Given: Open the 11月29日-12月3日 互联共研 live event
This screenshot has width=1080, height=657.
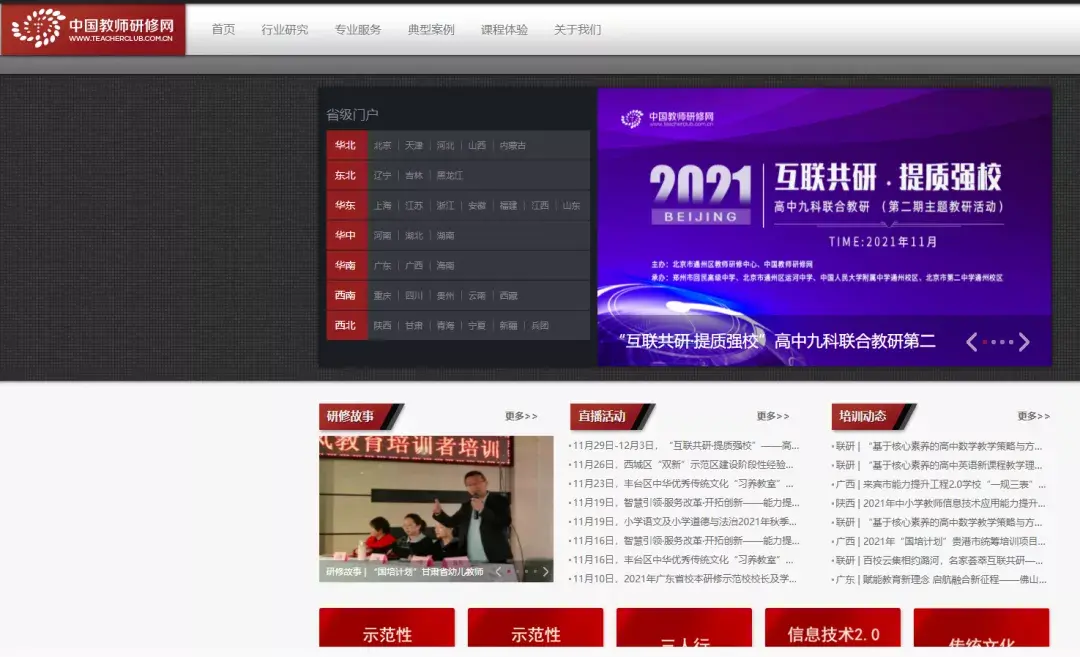Looking at the screenshot, I should [x=684, y=446].
